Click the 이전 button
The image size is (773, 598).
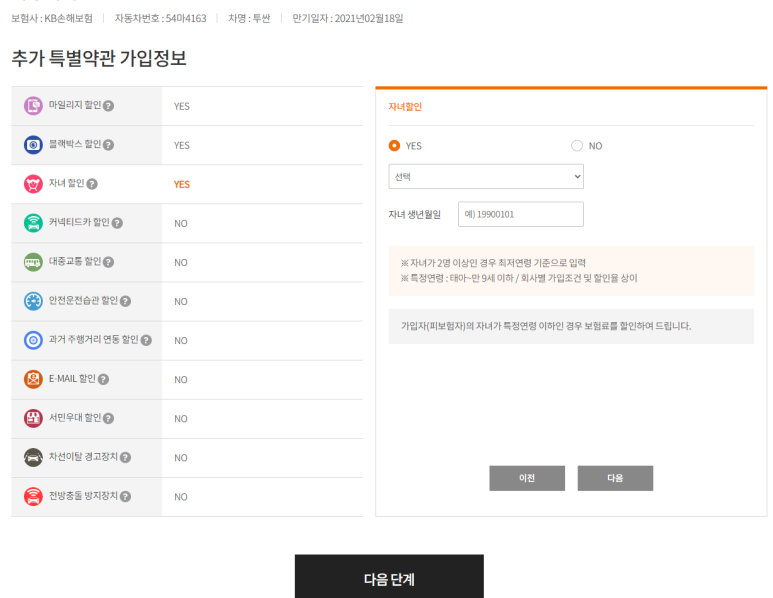tap(527, 478)
